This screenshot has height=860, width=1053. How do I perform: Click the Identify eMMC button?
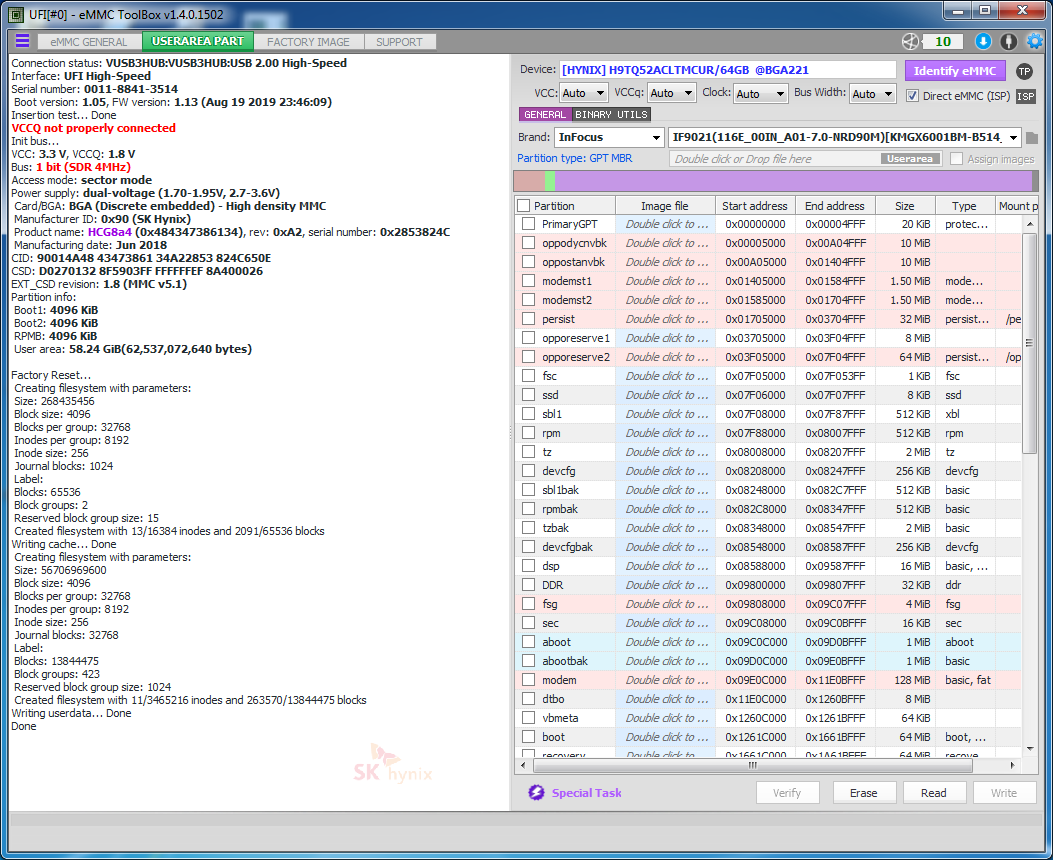955,70
